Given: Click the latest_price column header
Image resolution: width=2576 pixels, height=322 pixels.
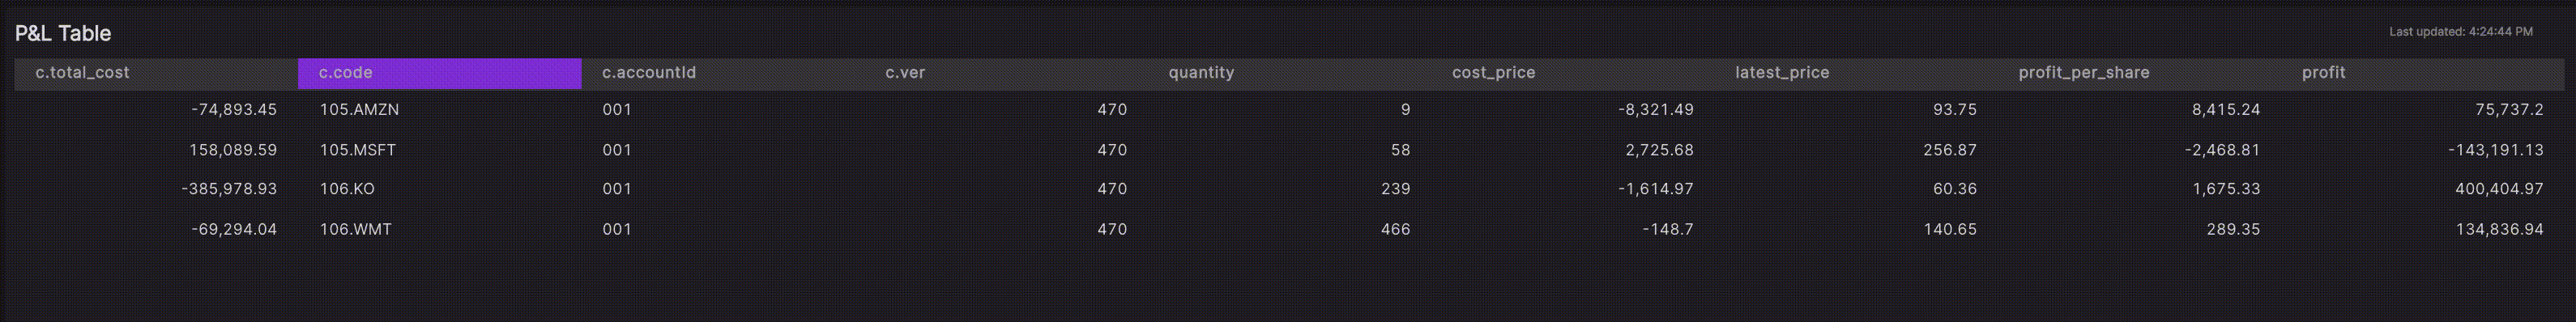Looking at the screenshot, I should click(1856, 73).
